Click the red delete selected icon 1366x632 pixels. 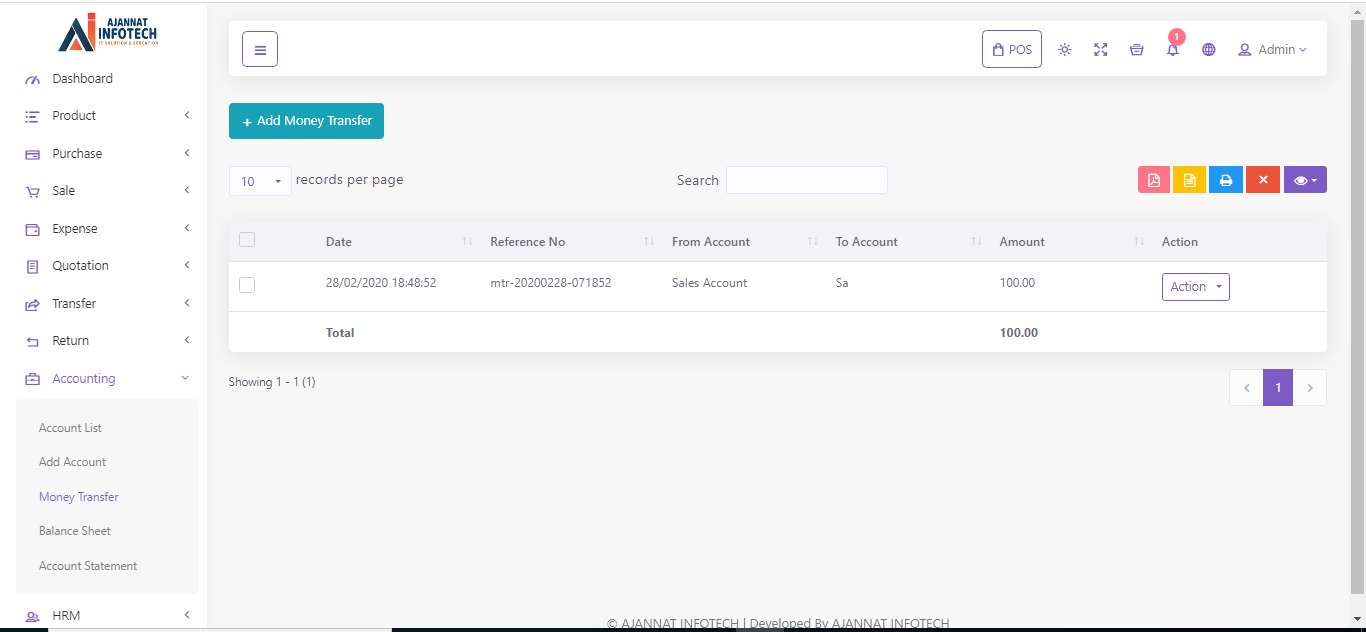point(1263,180)
